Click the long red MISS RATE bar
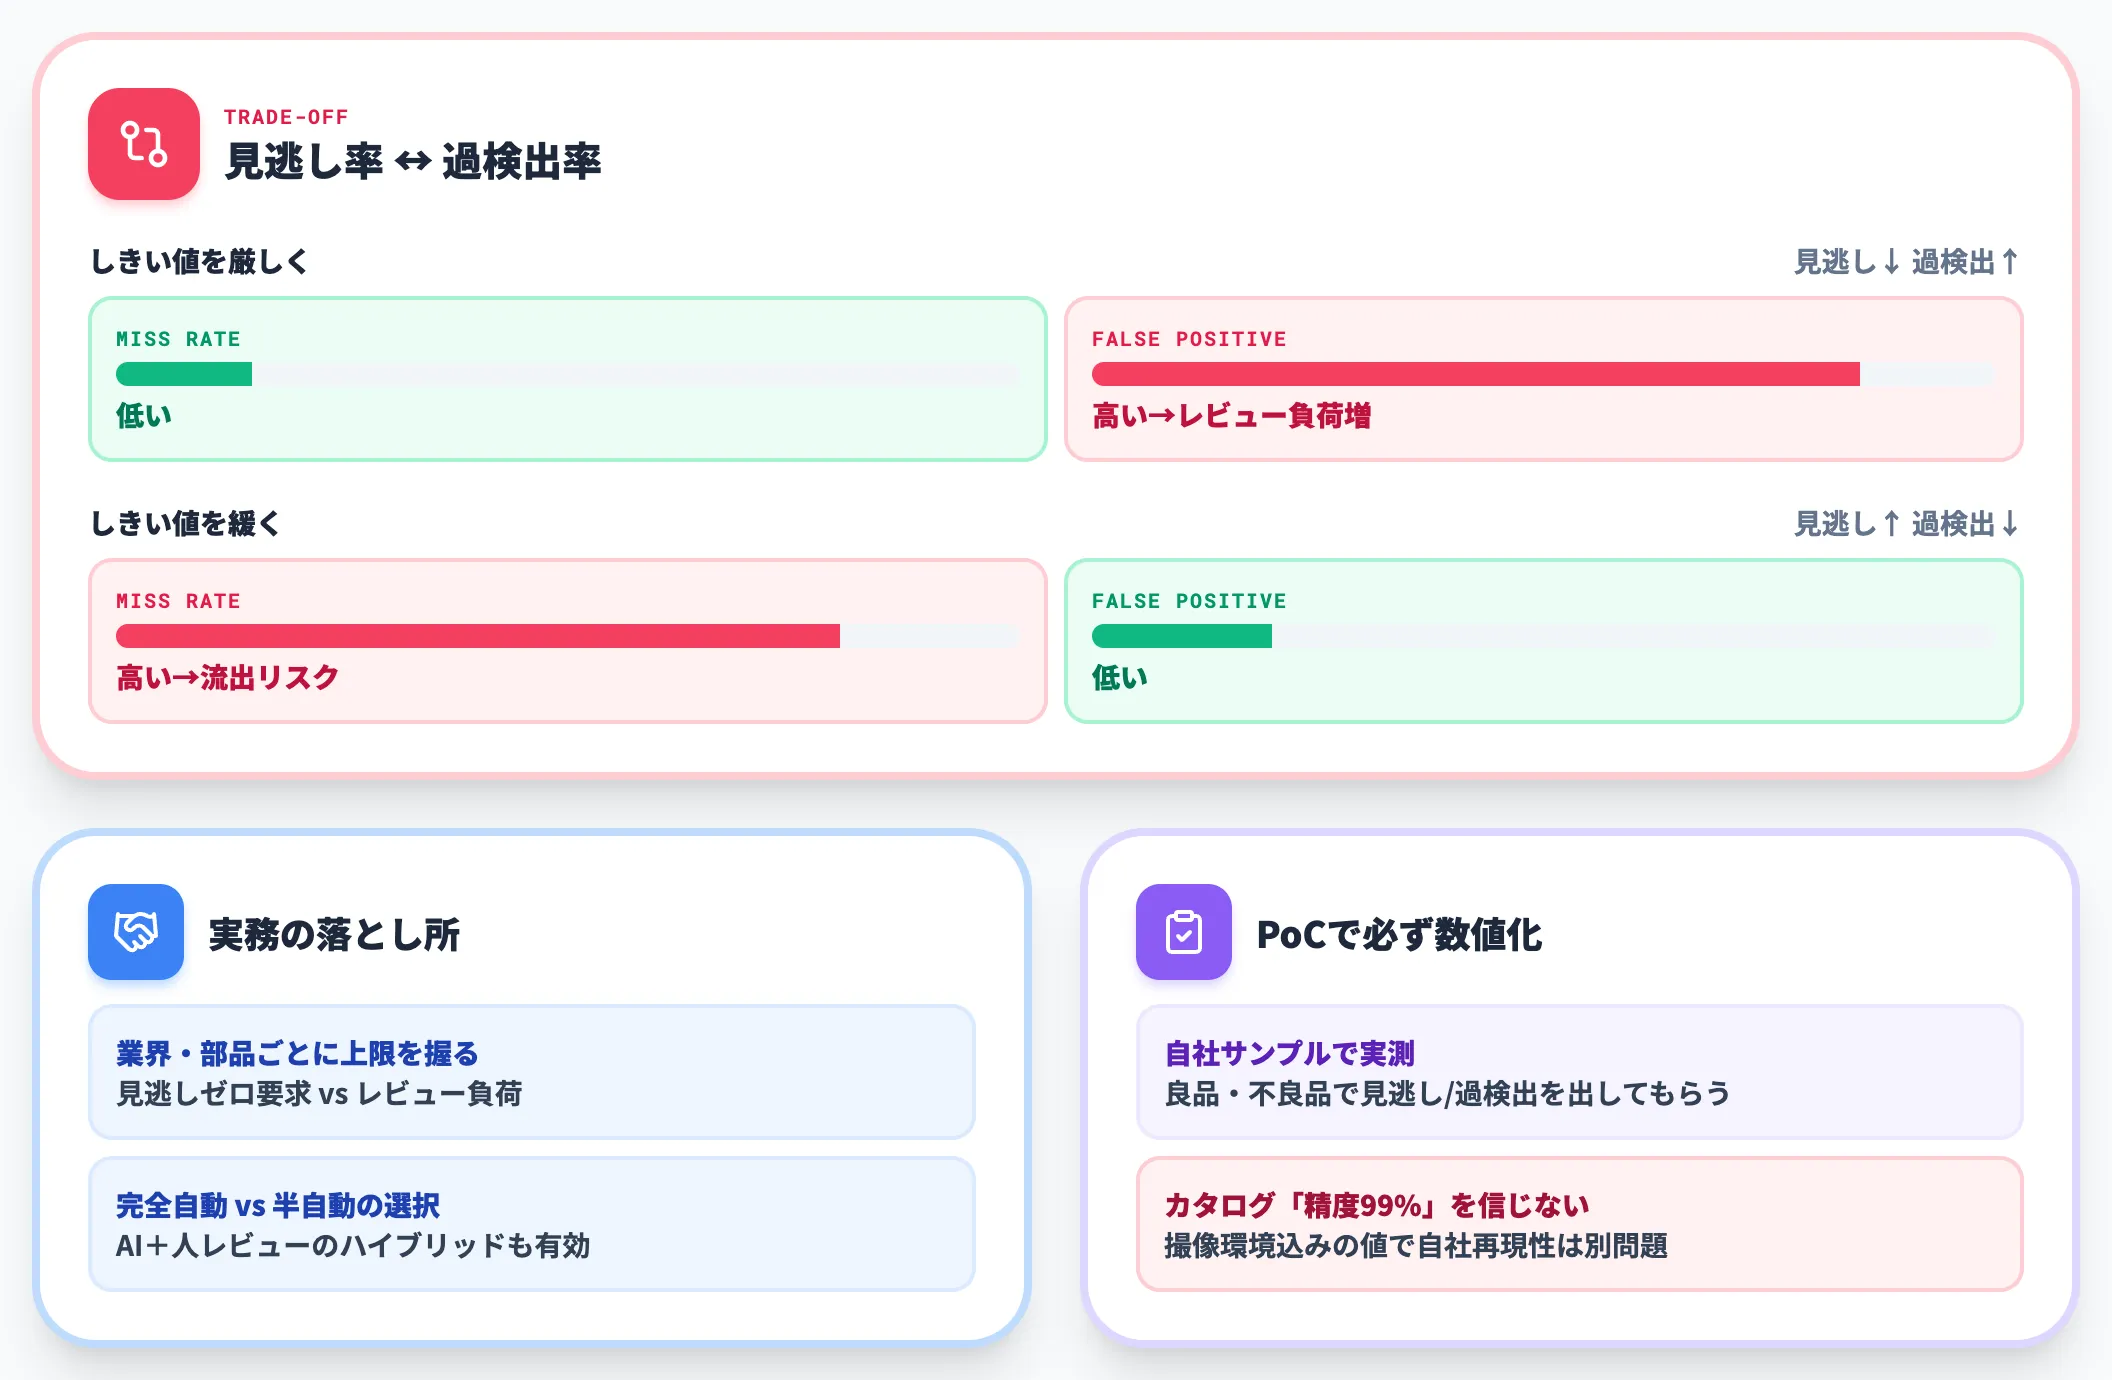The image size is (2112, 1380). 478,636
